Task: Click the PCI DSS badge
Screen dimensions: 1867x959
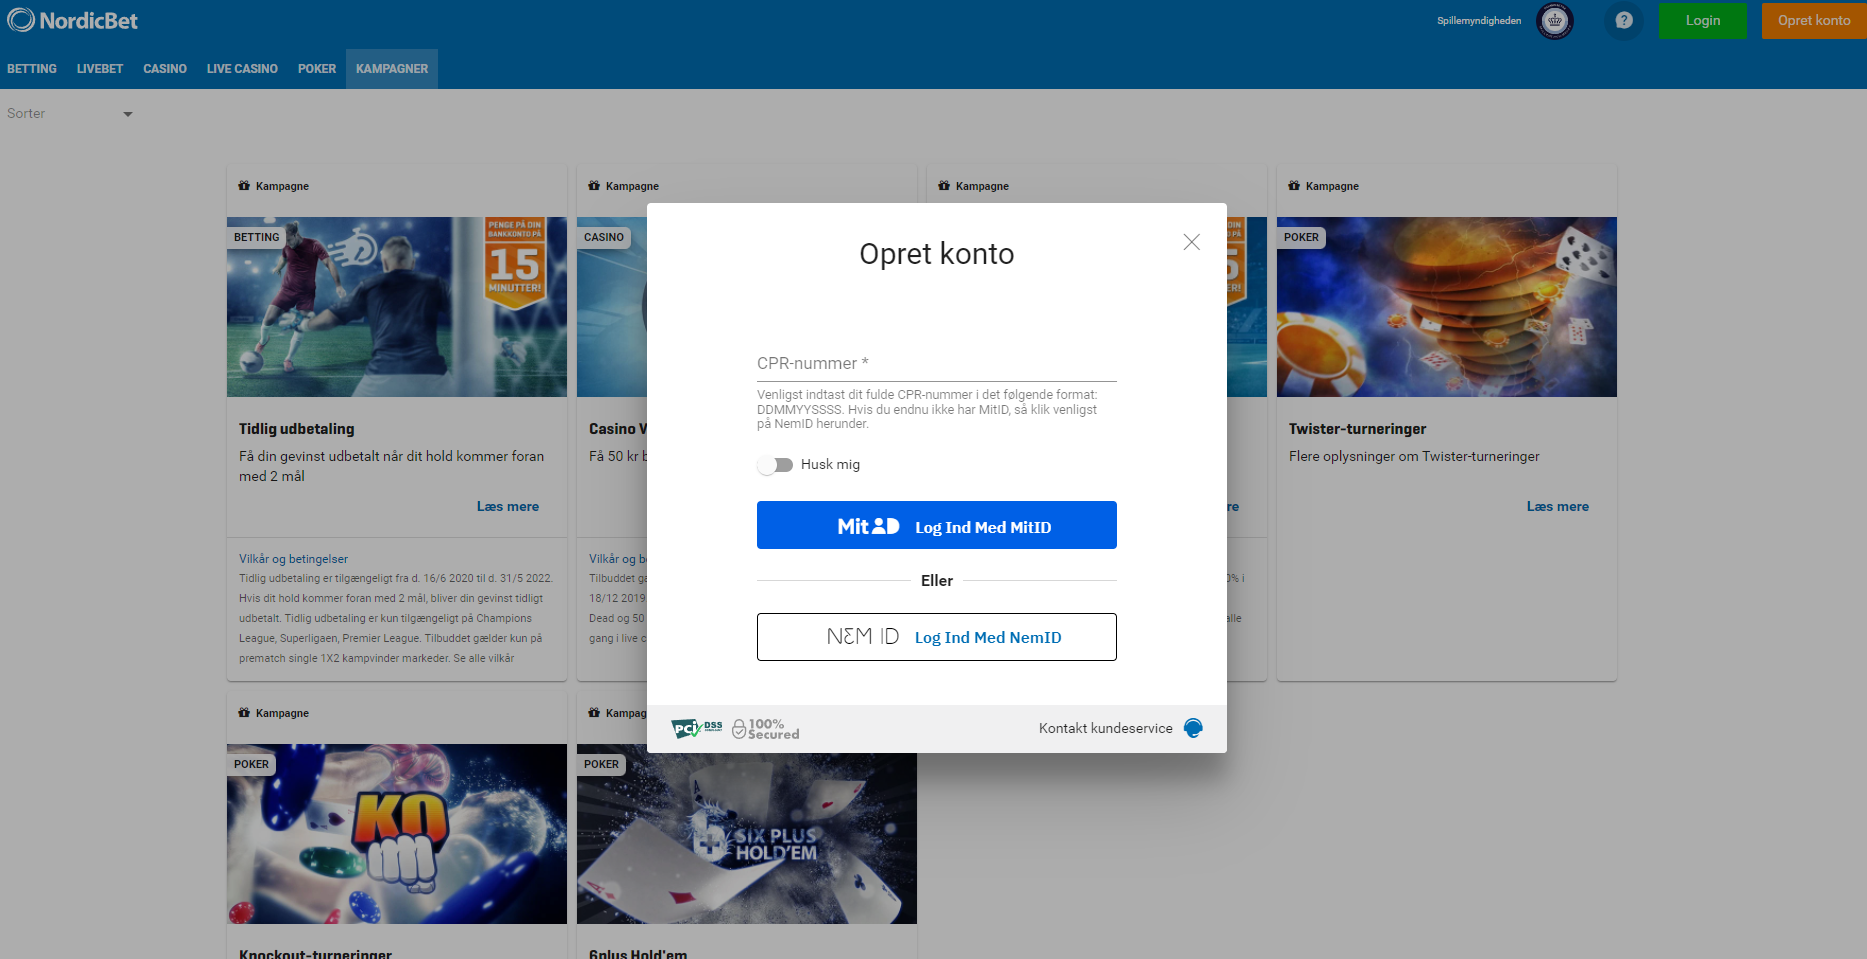Action: point(696,728)
